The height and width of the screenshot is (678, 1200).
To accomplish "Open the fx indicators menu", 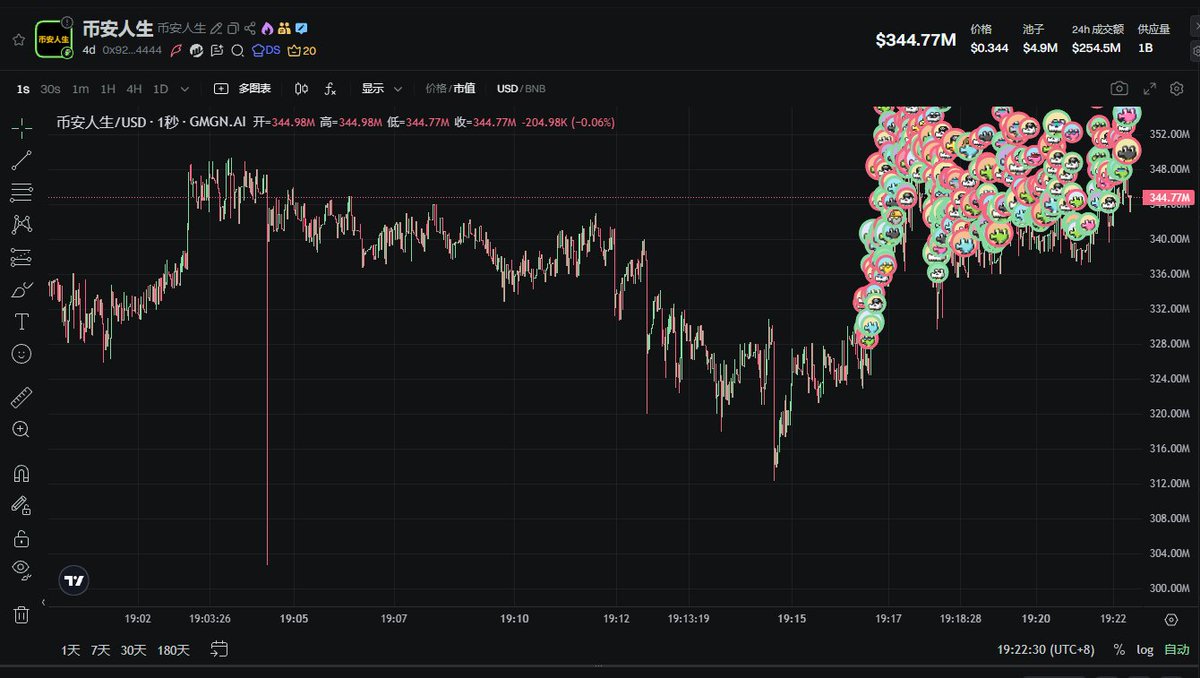I will [331, 89].
